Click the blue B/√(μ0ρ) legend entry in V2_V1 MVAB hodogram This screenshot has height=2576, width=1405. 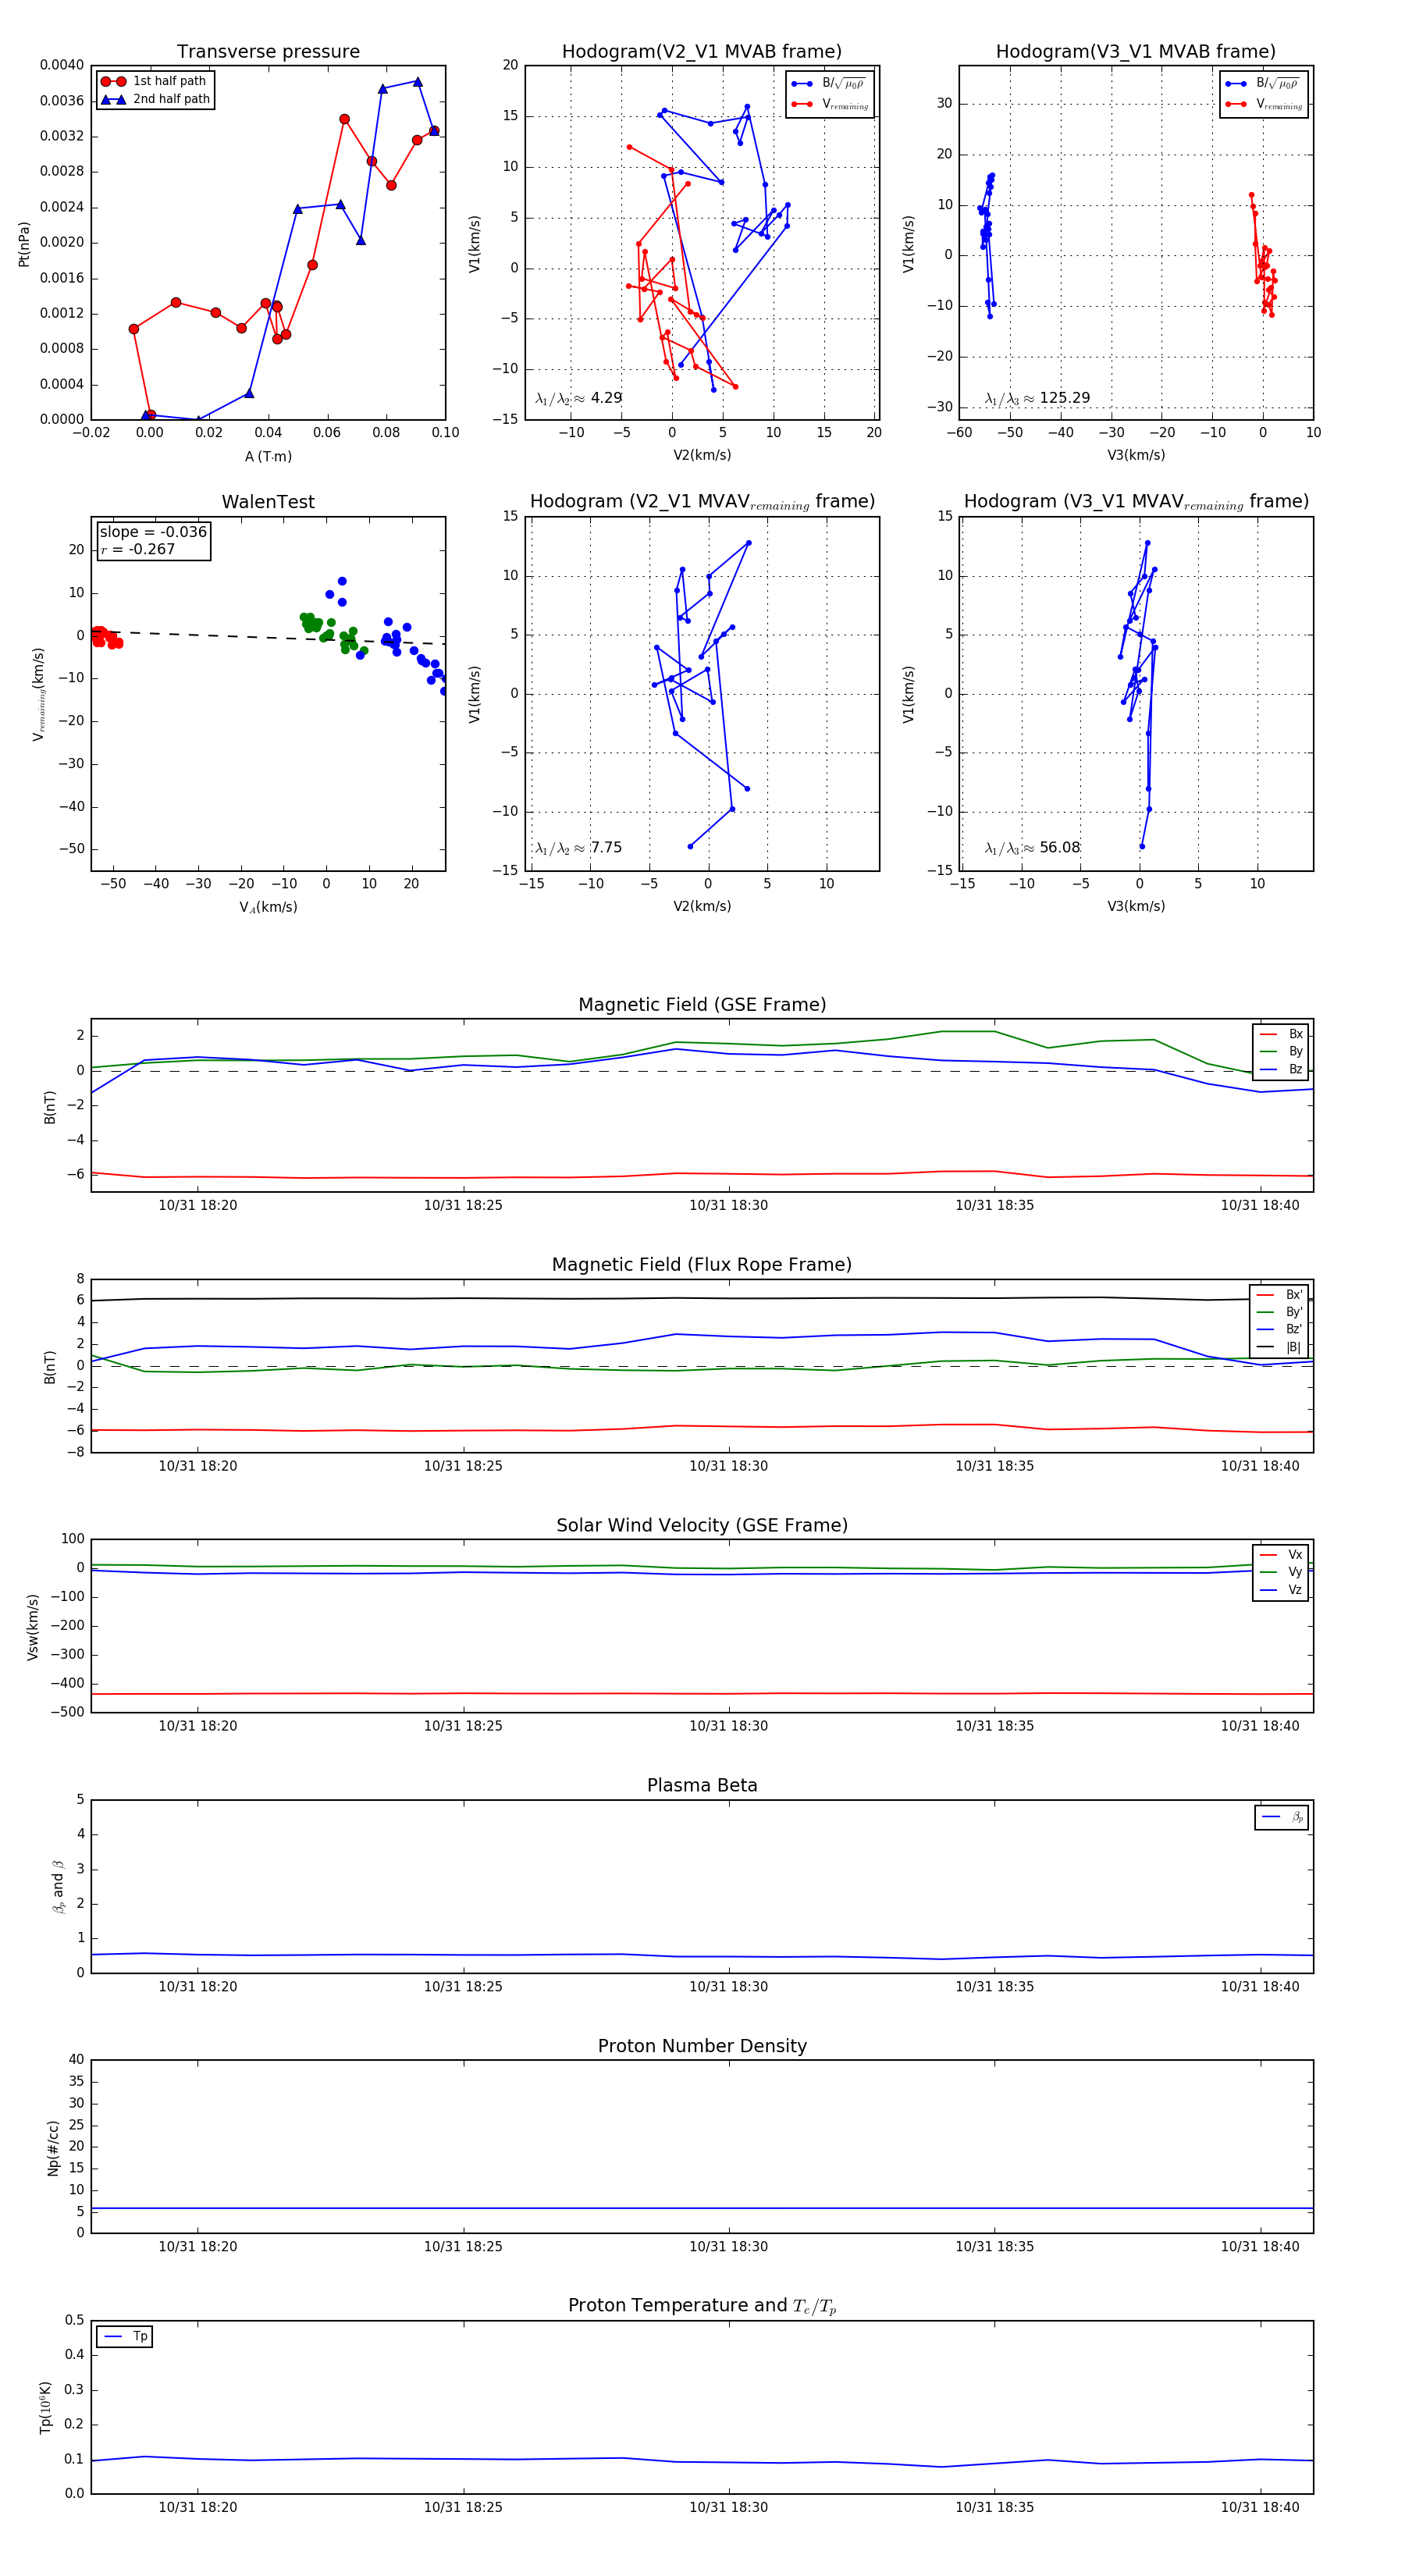point(829,84)
